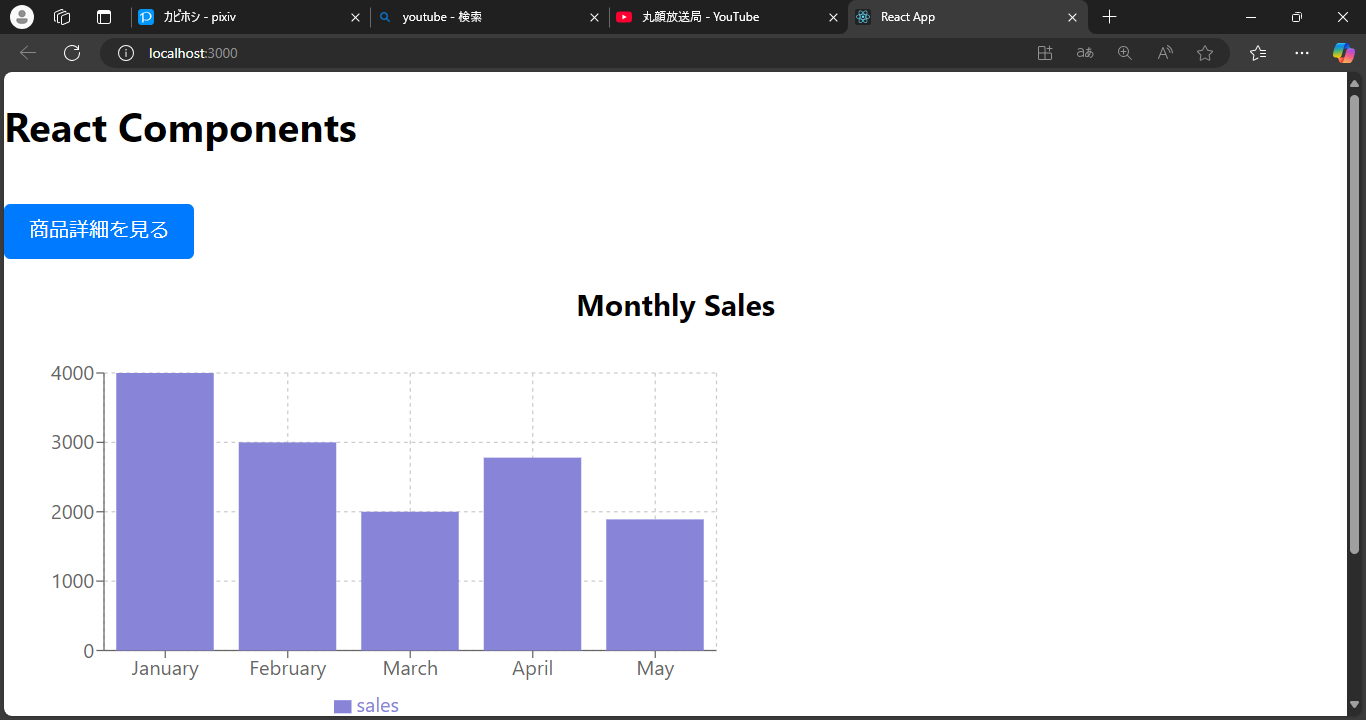The image size is (1366, 720).
Task: Open the Workspaces icon
Action: [62, 17]
